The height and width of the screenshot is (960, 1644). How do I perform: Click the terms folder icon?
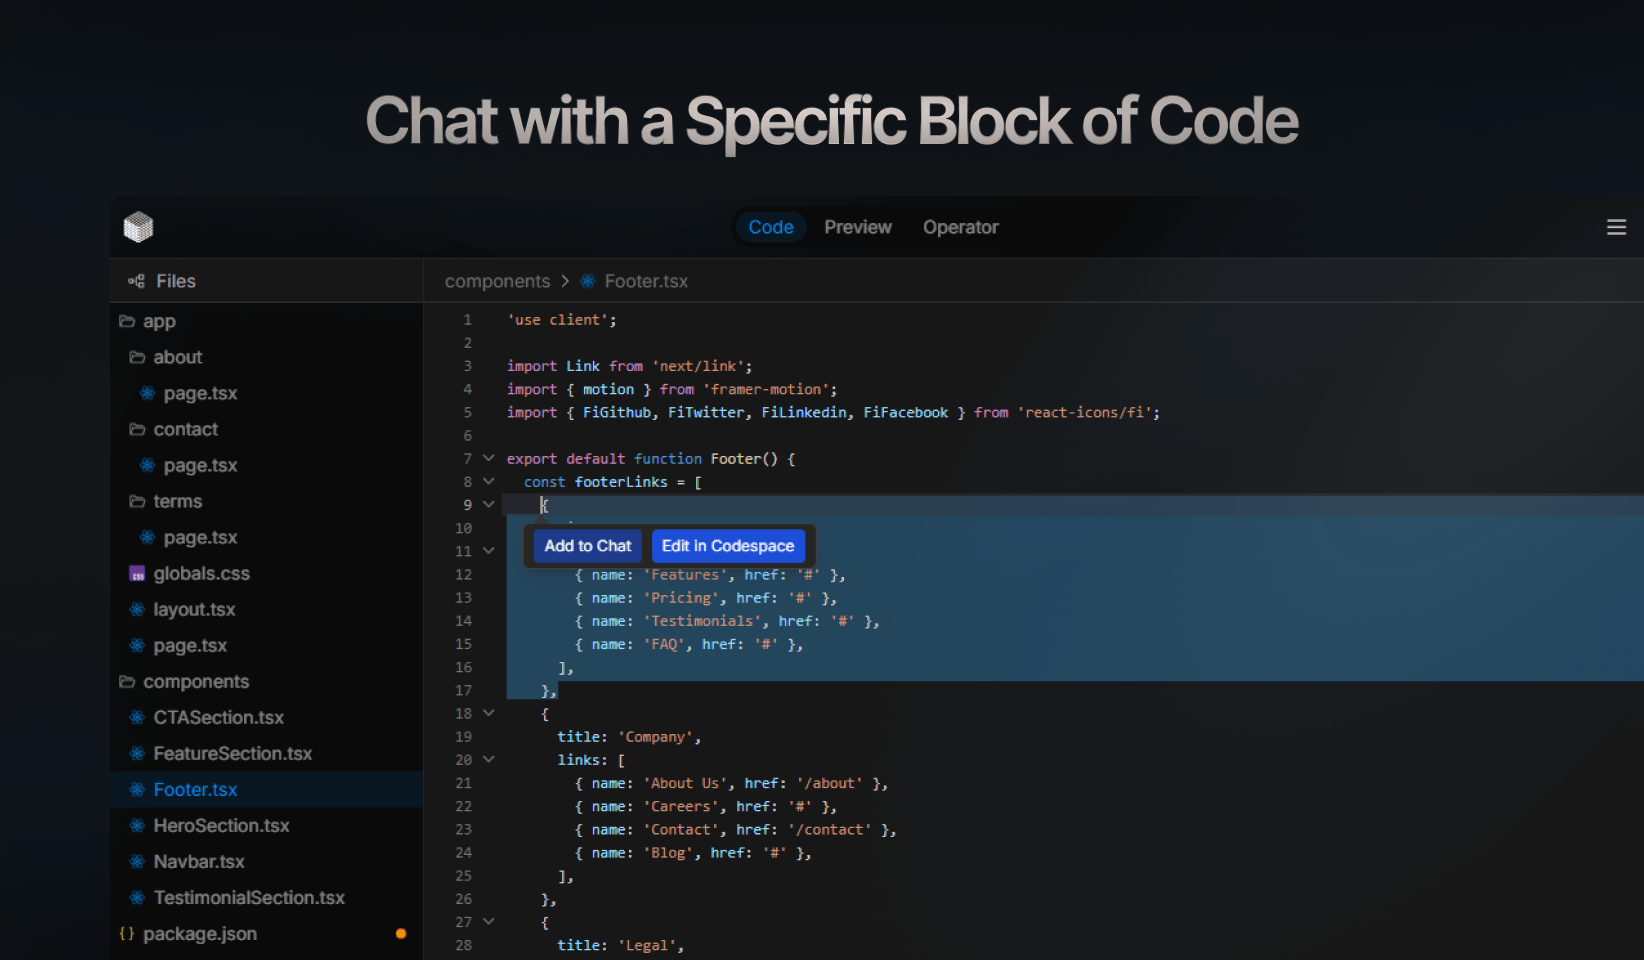tap(137, 501)
